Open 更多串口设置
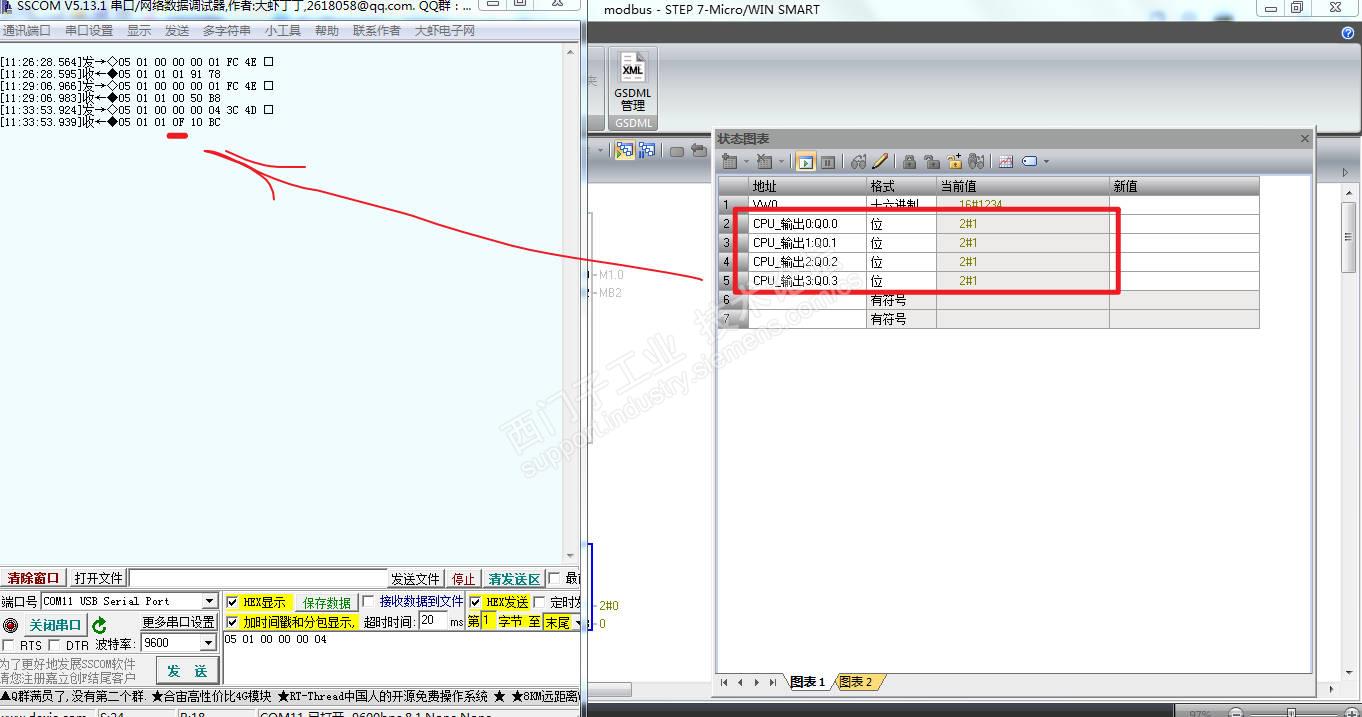 point(179,622)
